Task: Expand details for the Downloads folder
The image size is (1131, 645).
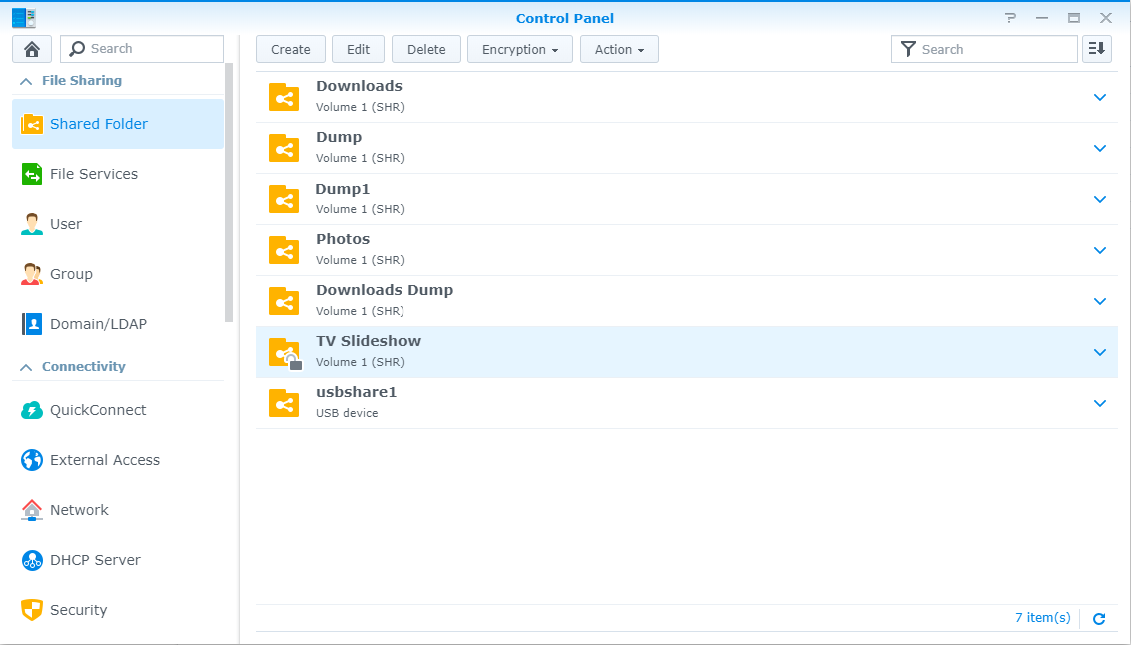Action: point(1100,97)
